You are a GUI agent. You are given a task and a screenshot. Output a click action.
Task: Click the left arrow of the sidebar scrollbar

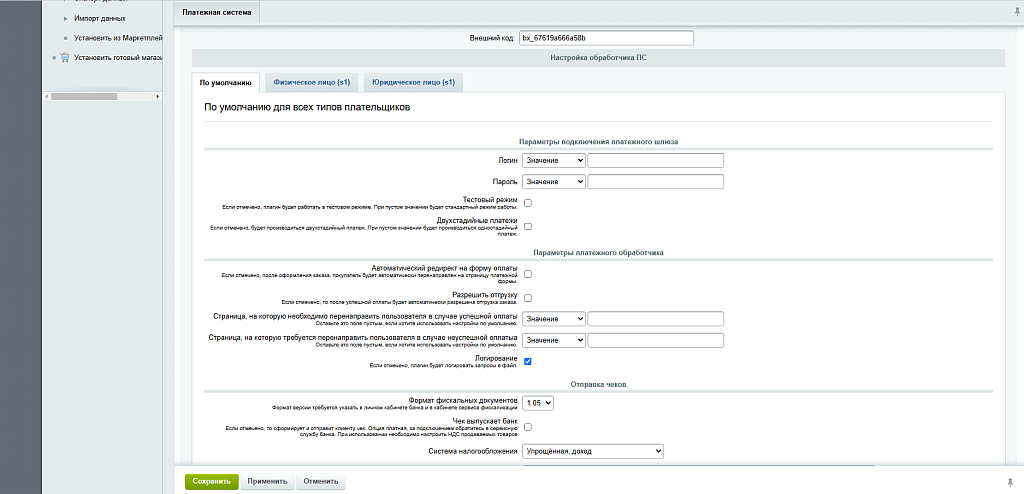point(46,96)
